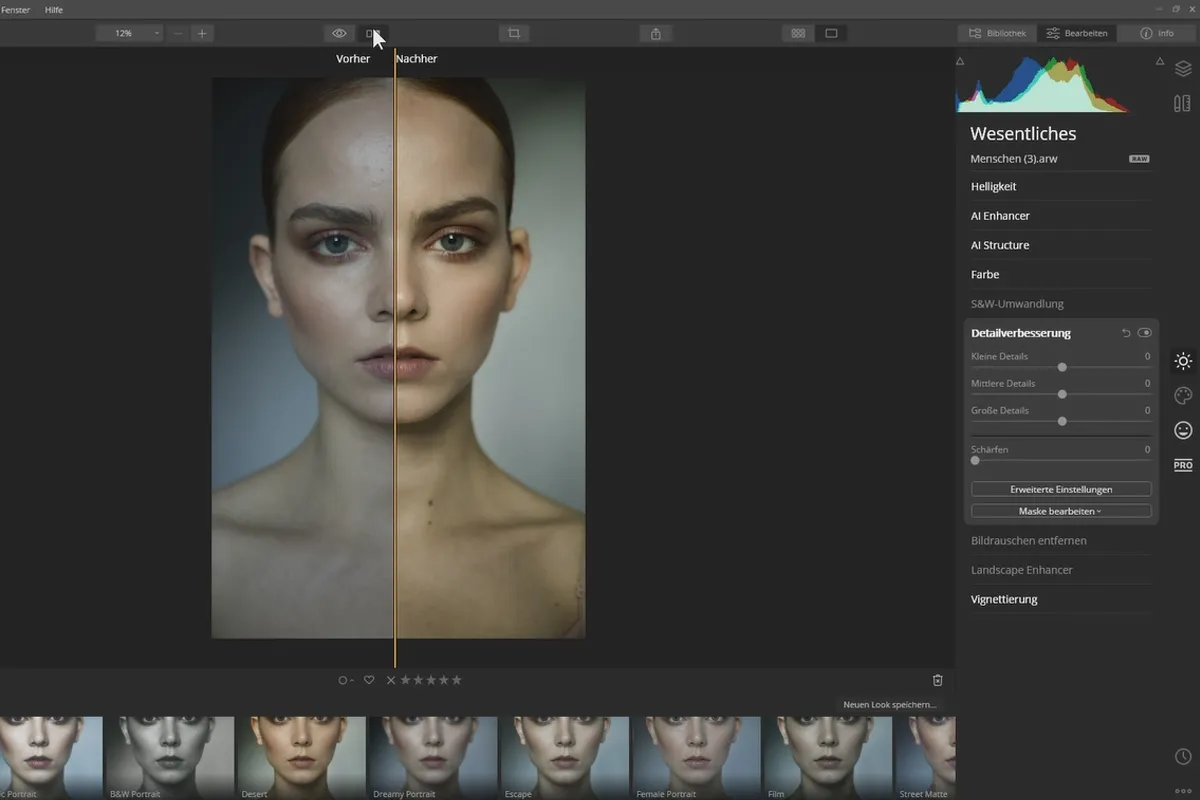
Task: Open the 12% zoom level dropdown
Action: point(130,33)
